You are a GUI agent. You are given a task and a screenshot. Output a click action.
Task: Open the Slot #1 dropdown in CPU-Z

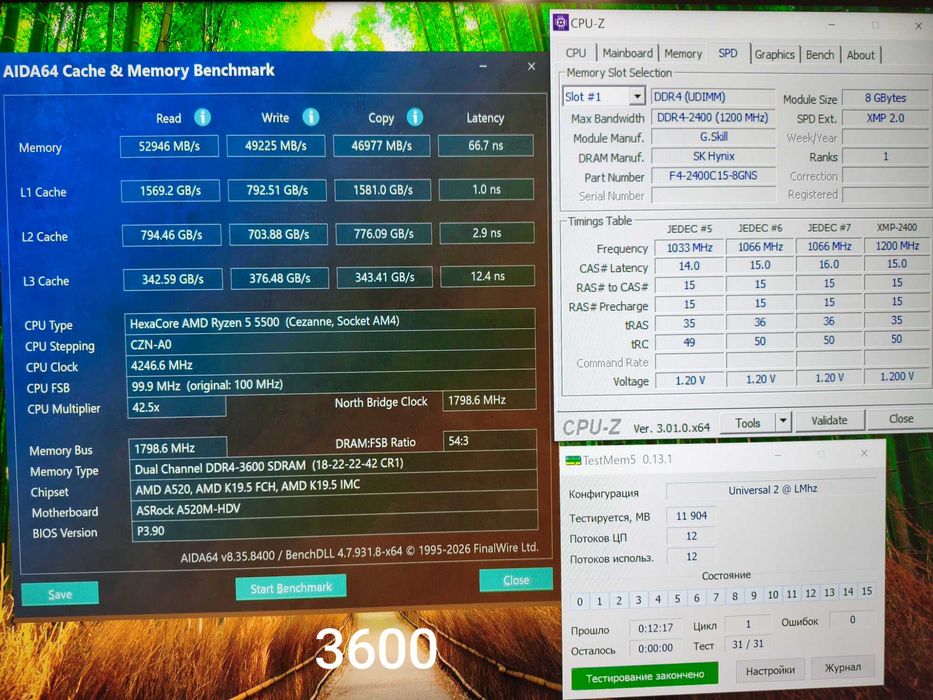[x=637, y=96]
